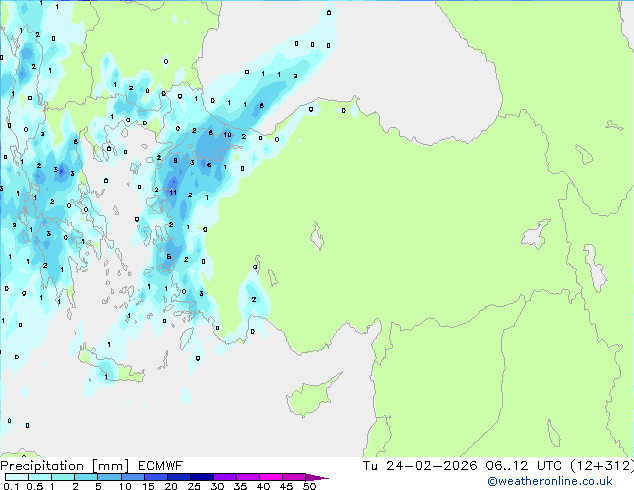Click the legend label '30'
The height and width of the screenshot is (490, 634).
(x=217, y=486)
